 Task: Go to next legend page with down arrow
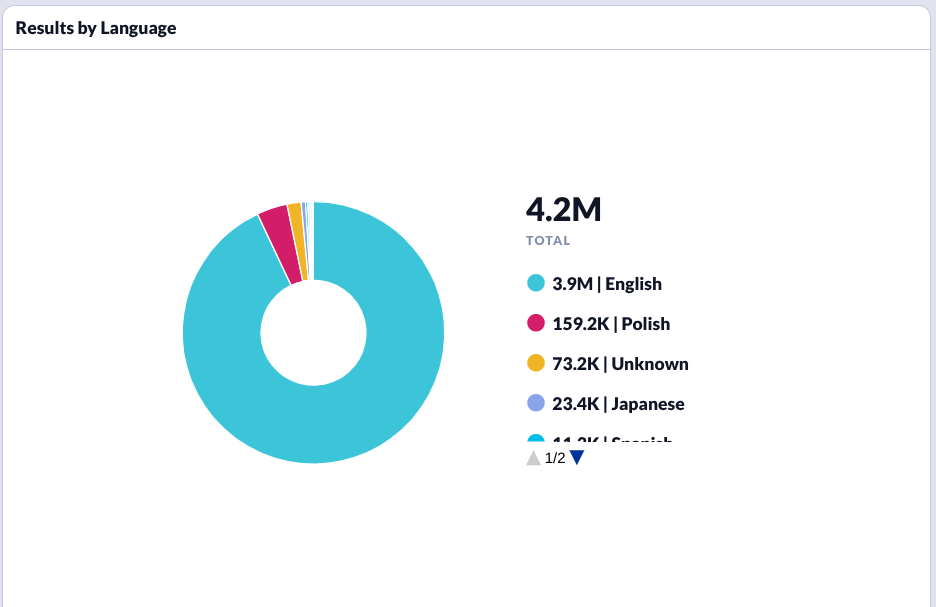[577, 458]
